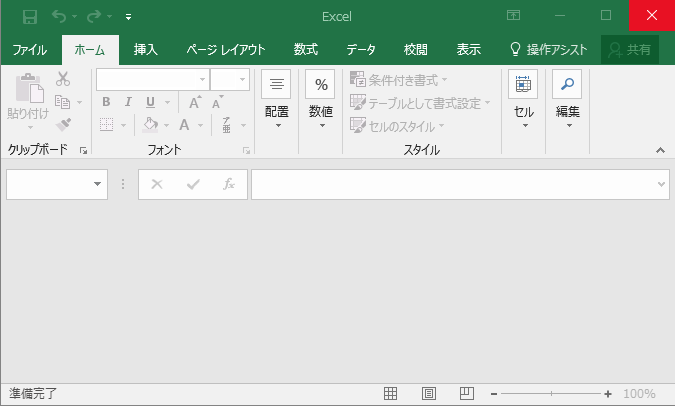Screen dimensions: 675x406
Task: Toggle Bold formatting
Action: [106, 102]
